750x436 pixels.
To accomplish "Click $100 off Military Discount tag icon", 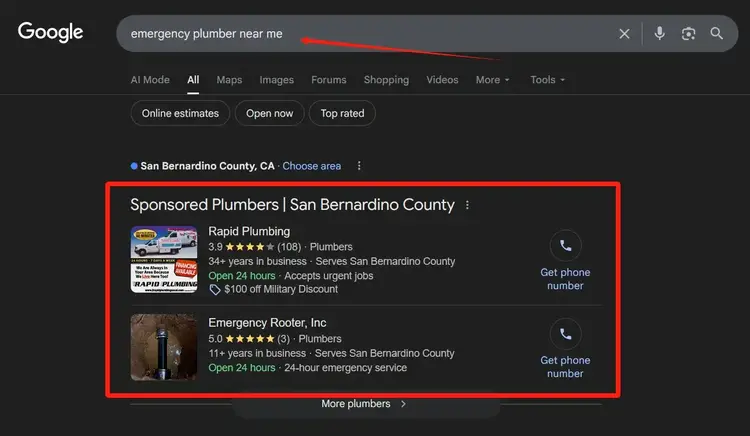I will 215,290.
